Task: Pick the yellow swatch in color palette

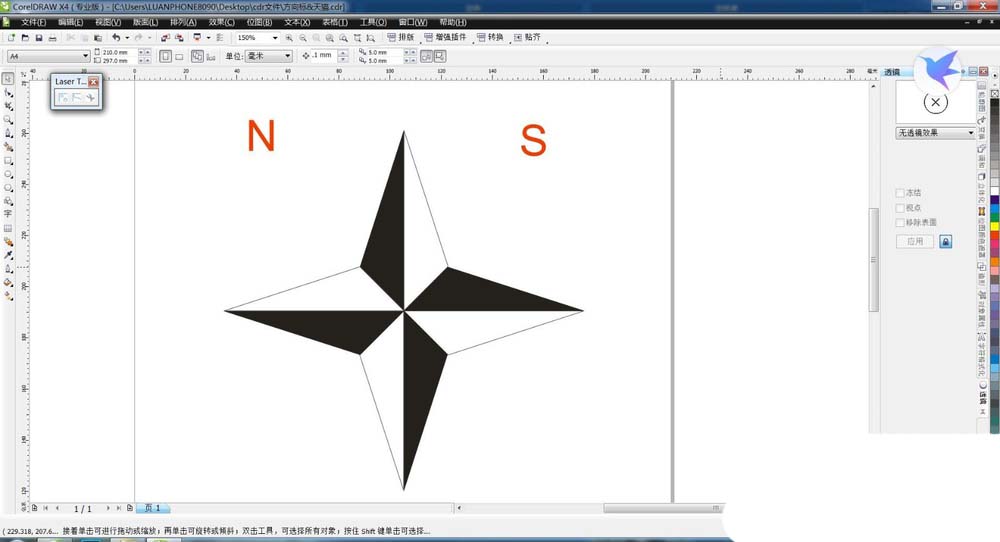Action: click(x=994, y=224)
